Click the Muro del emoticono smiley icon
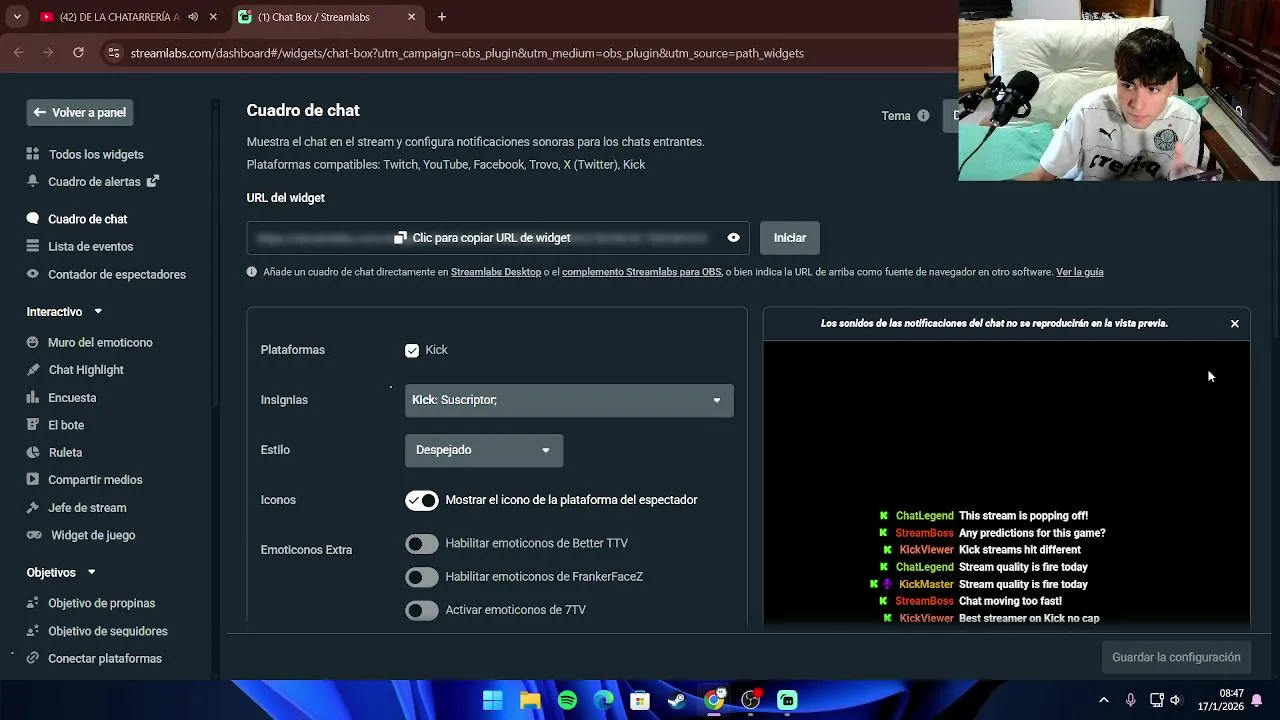This screenshot has height=720, width=1280. coord(33,342)
